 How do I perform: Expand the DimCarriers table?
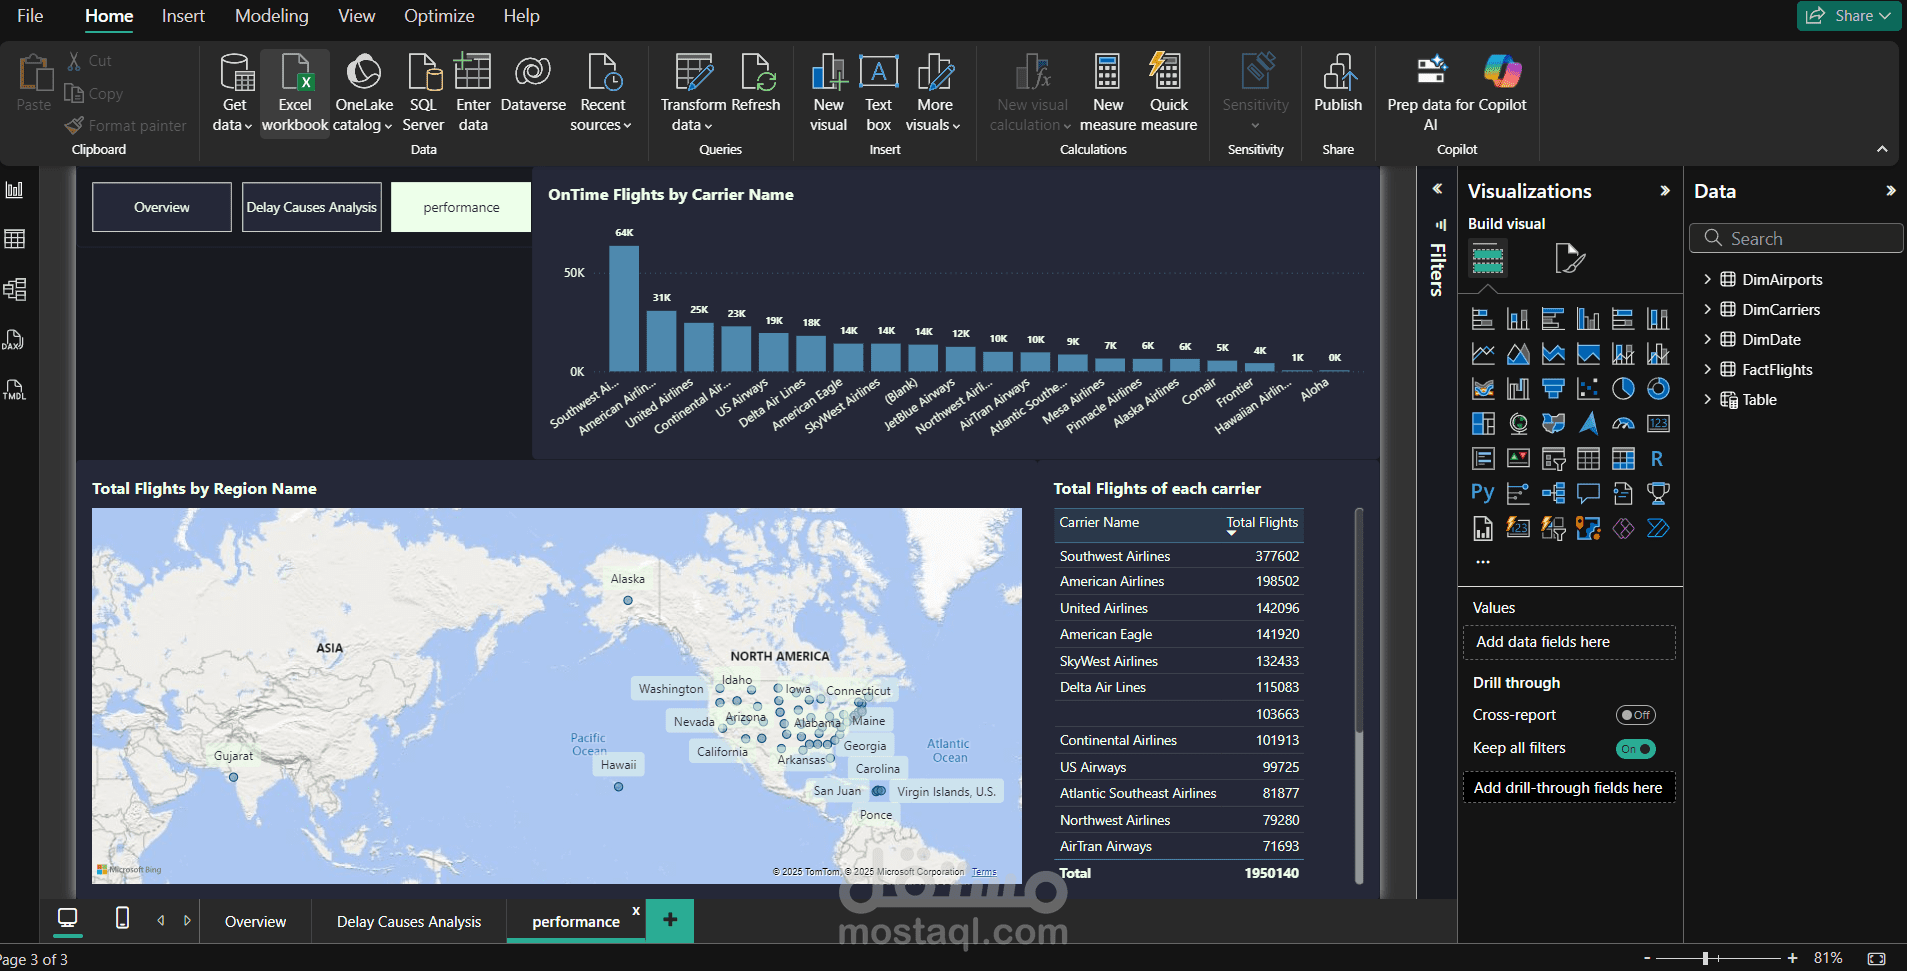(1708, 309)
